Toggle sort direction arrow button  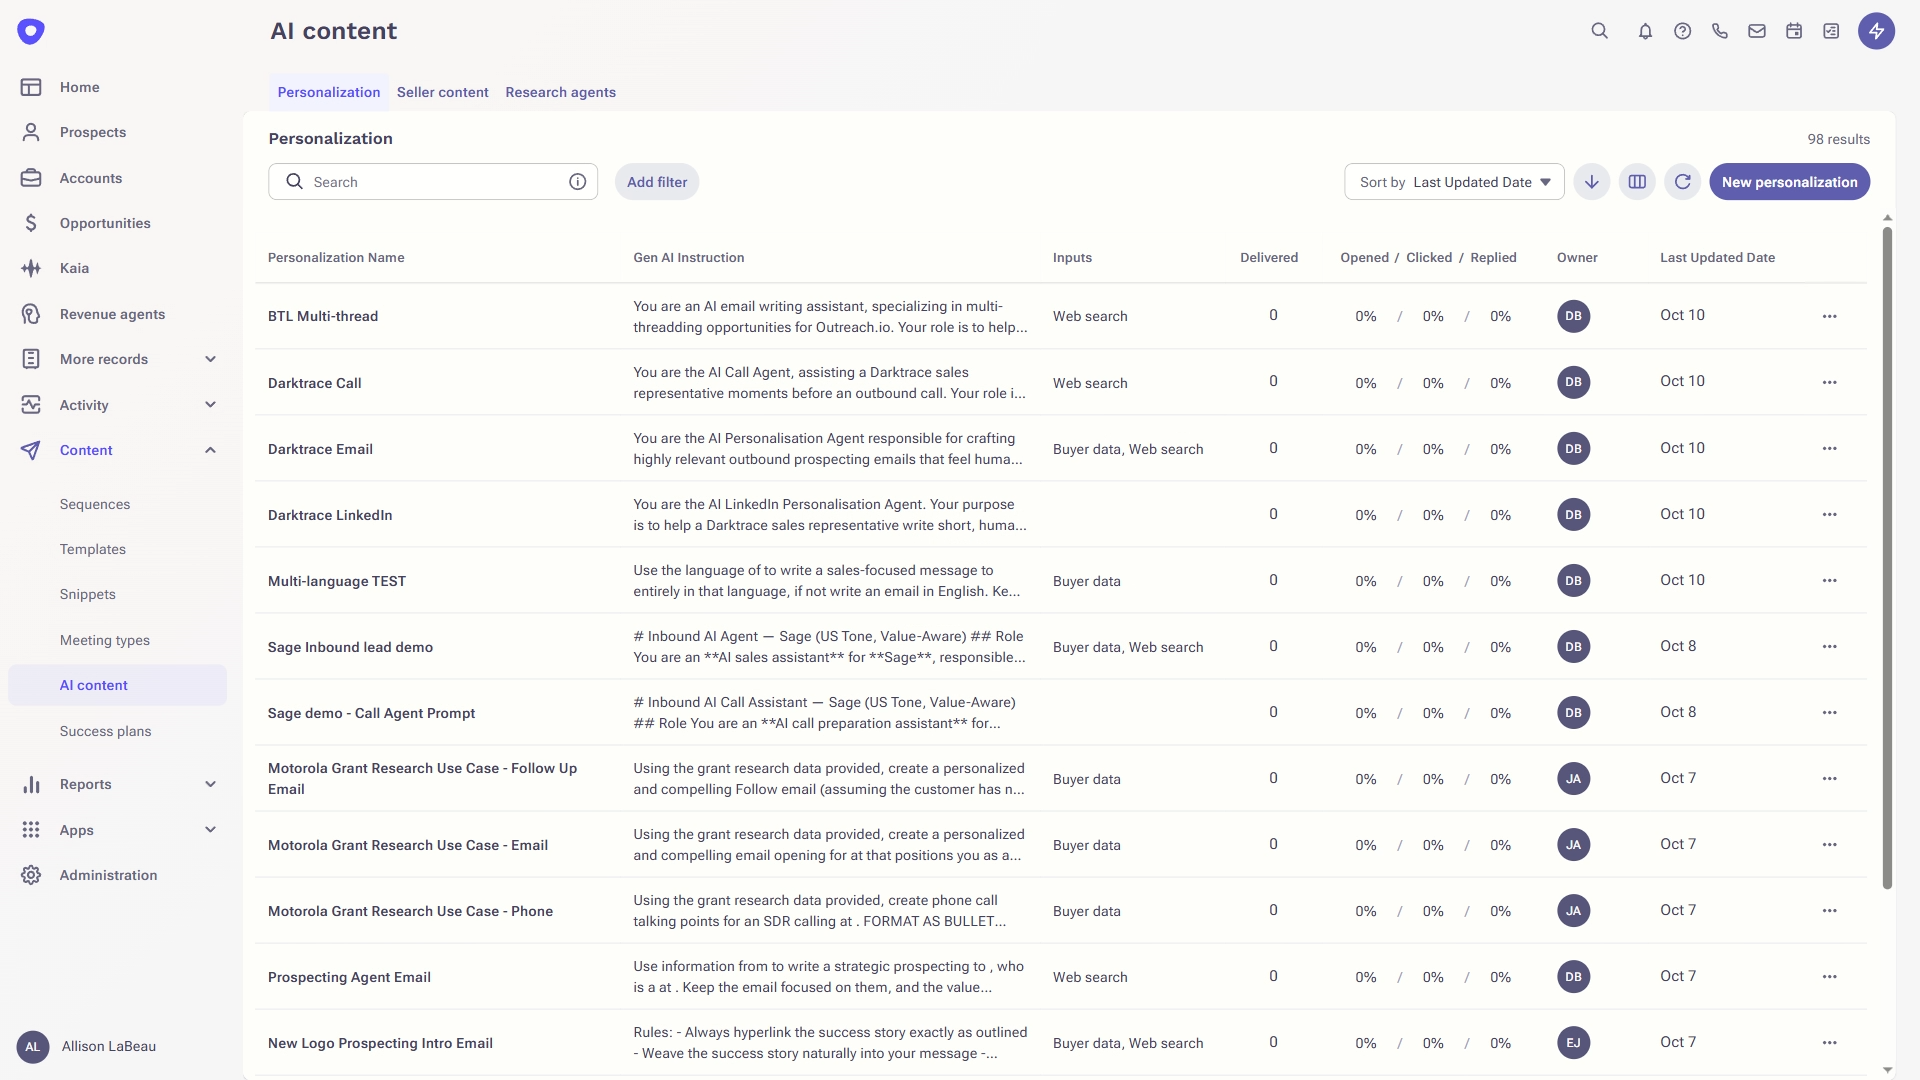click(x=1591, y=182)
